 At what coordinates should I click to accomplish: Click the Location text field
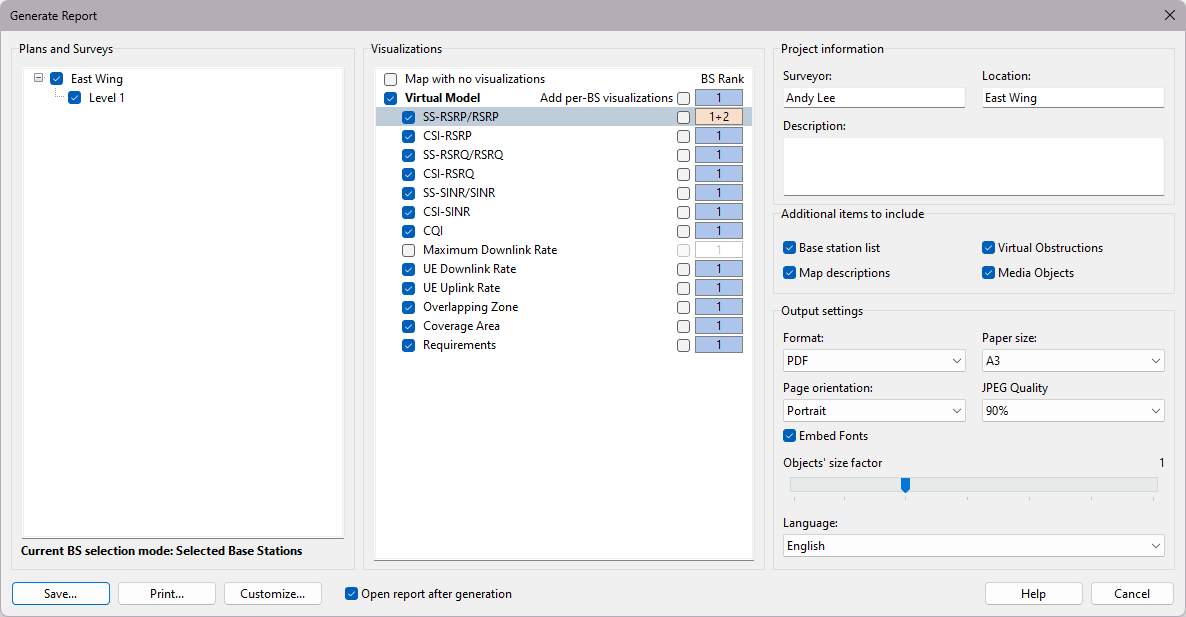coord(1072,98)
